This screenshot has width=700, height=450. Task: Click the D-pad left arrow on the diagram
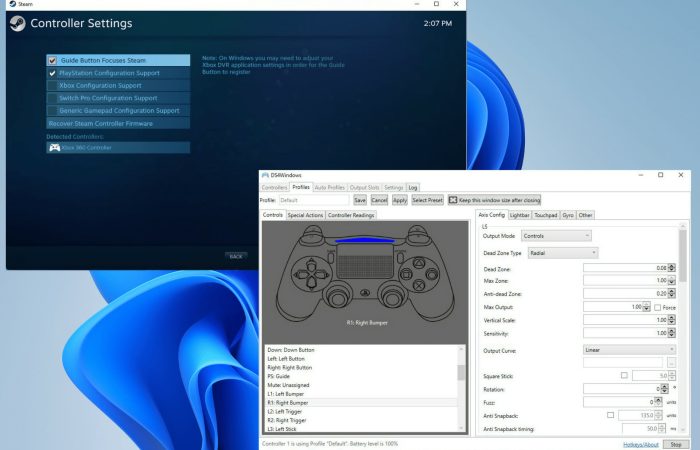tap(302, 274)
